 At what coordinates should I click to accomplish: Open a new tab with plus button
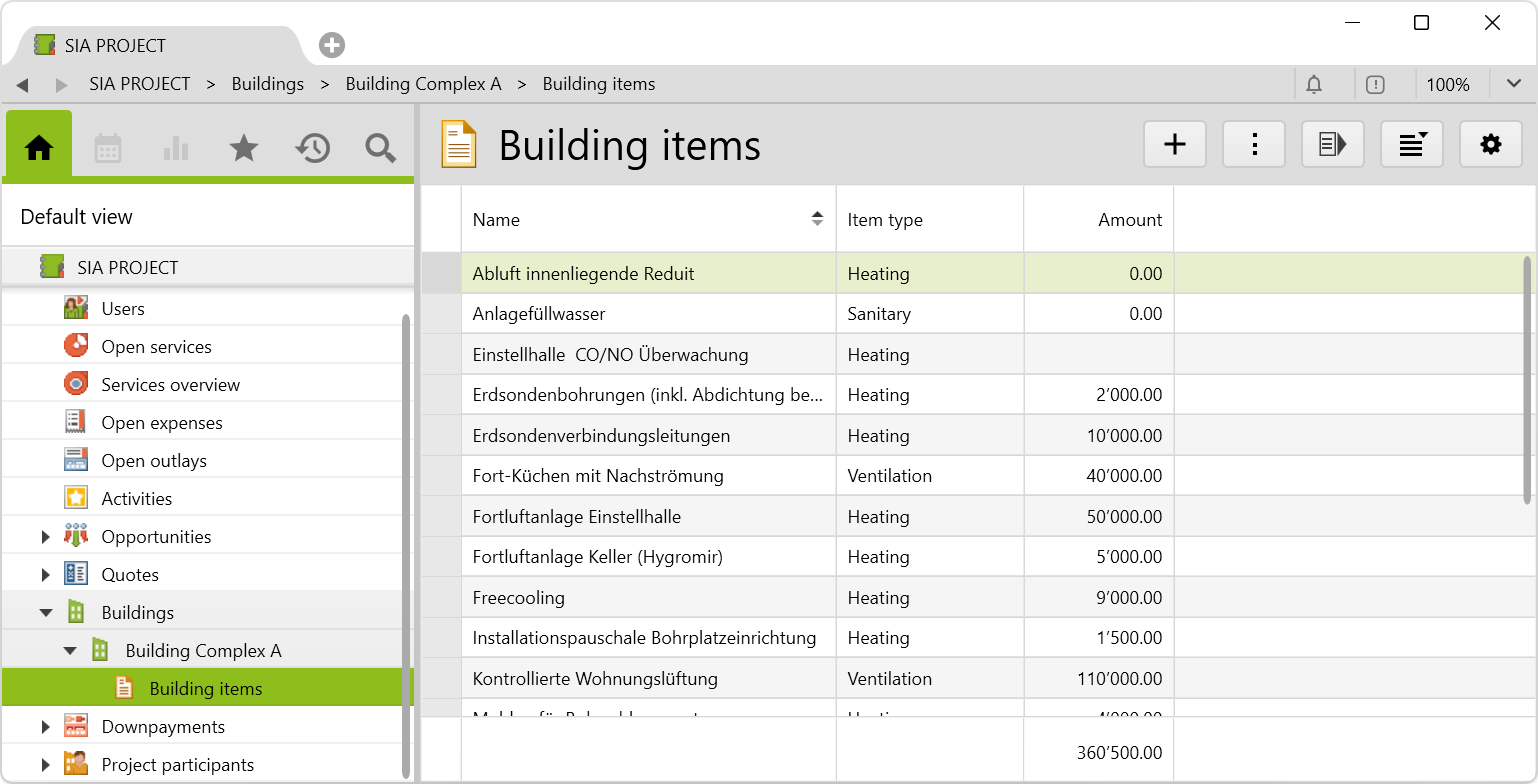coord(332,45)
